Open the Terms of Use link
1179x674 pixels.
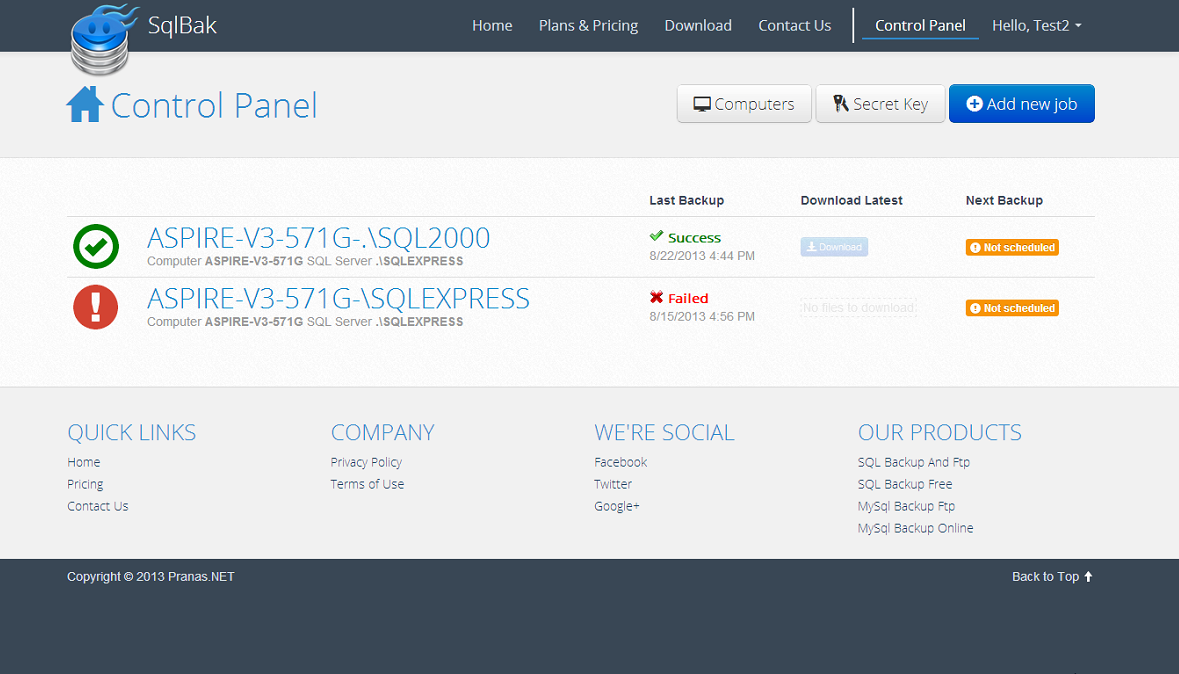coord(367,484)
